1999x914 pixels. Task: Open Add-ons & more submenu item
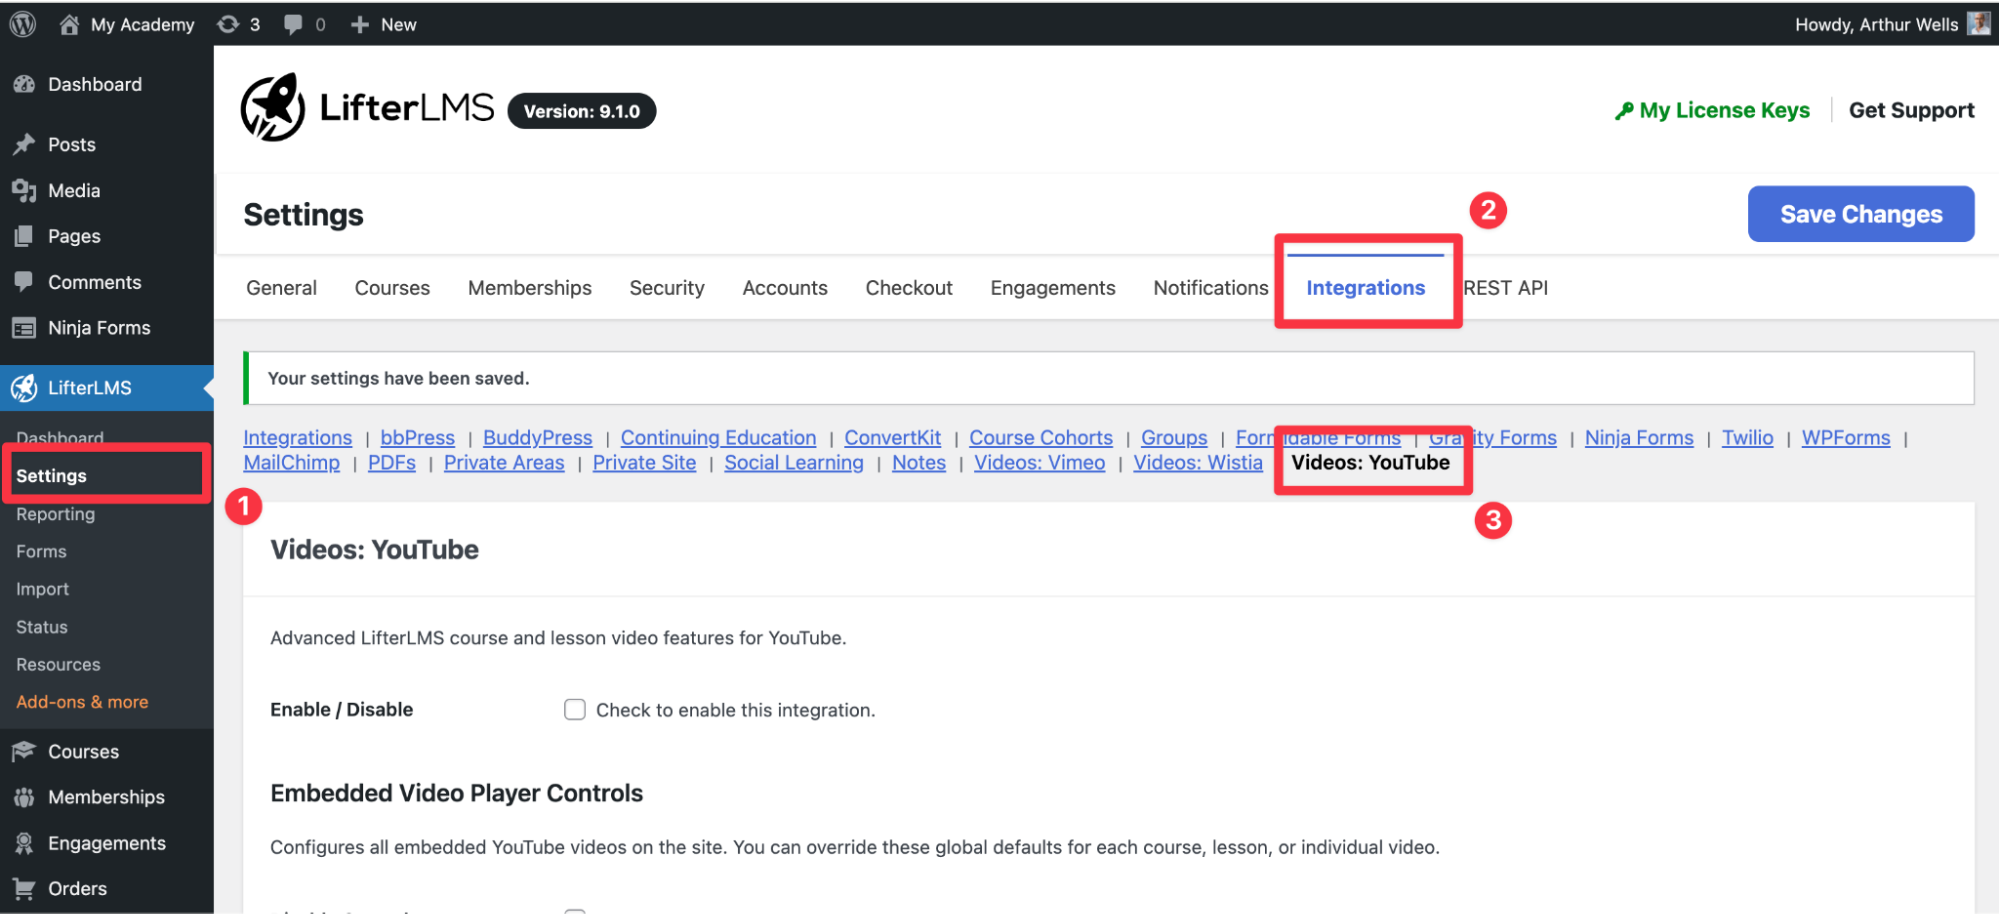[82, 702]
